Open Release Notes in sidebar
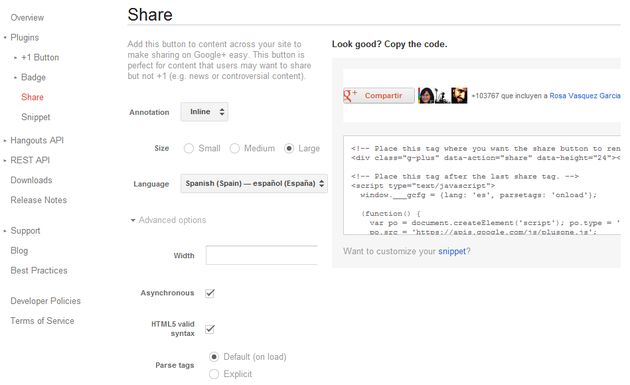The width and height of the screenshot is (630, 385). [x=39, y=200]
